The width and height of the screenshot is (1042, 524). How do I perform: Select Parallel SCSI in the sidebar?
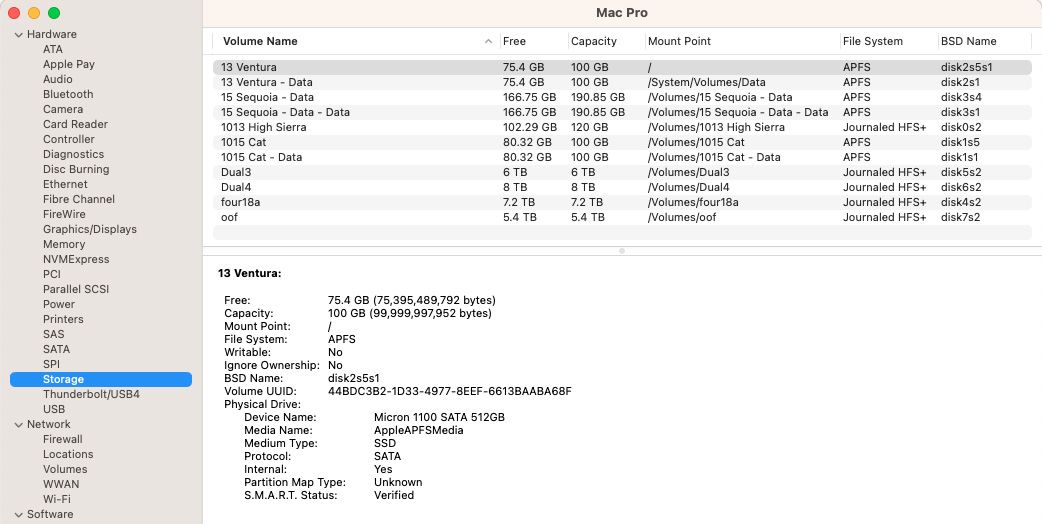[x=76, y=290]
